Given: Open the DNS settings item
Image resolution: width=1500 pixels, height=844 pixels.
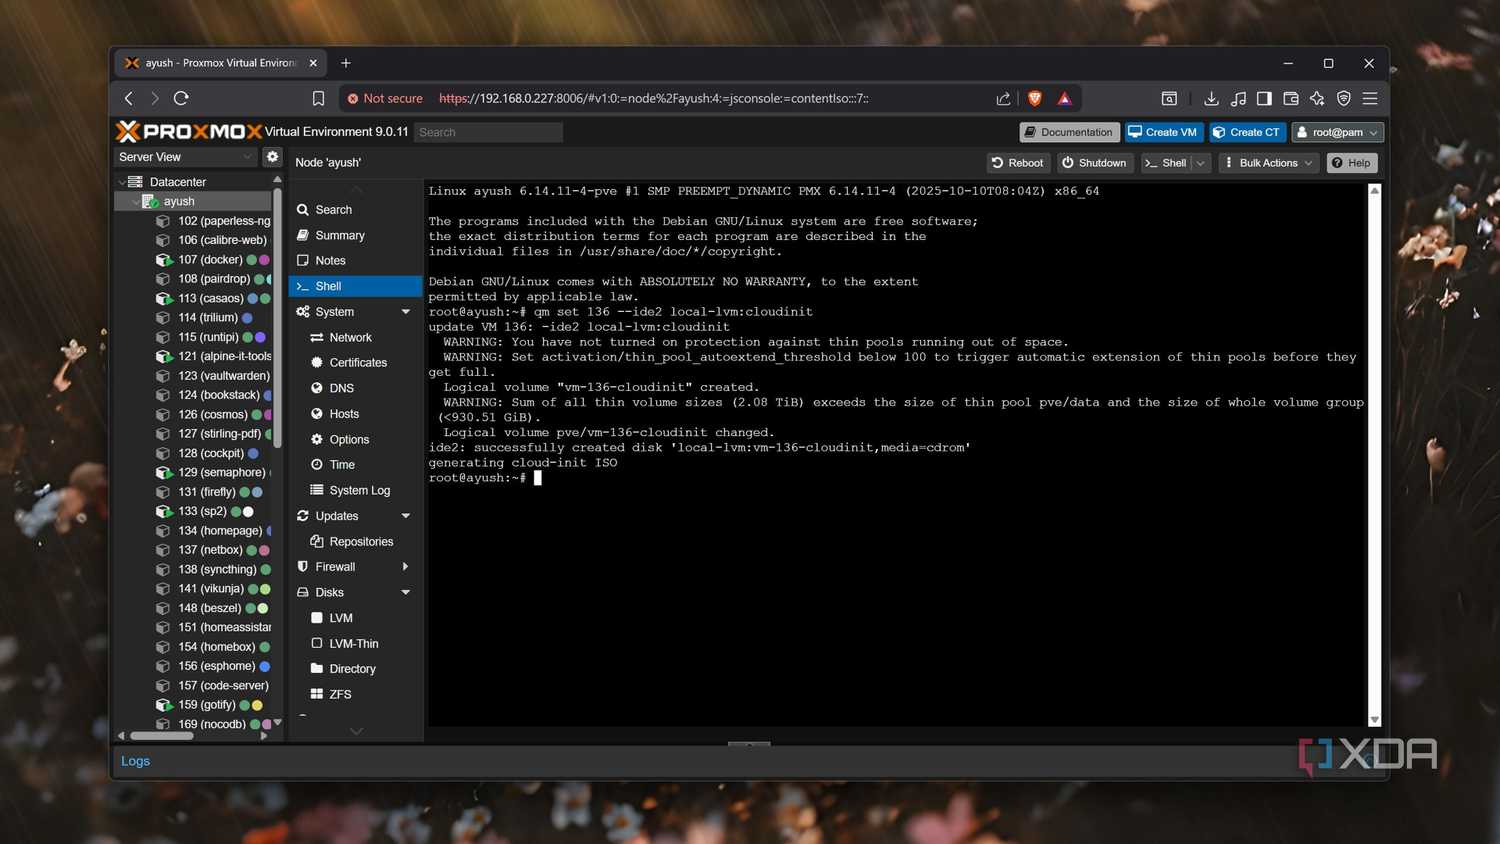Looking at the screenshot, I should [355, 388].
